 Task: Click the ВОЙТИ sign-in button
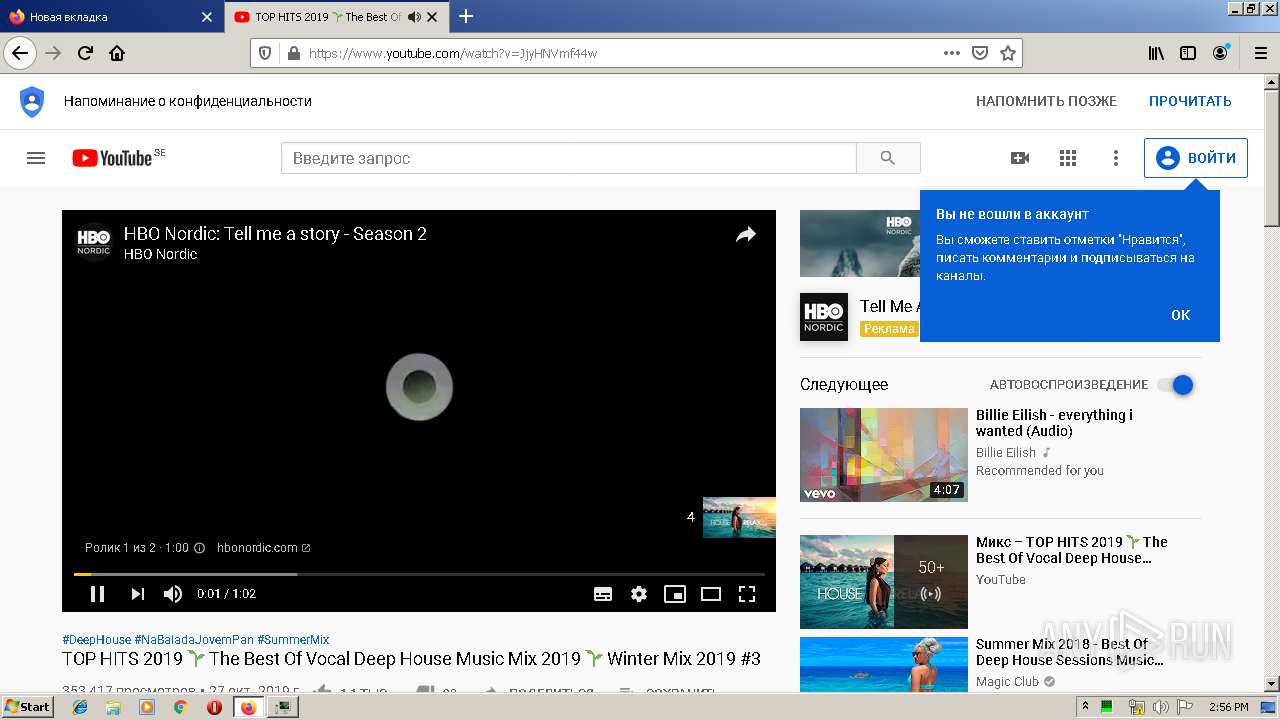click(x=1196, y=158)
